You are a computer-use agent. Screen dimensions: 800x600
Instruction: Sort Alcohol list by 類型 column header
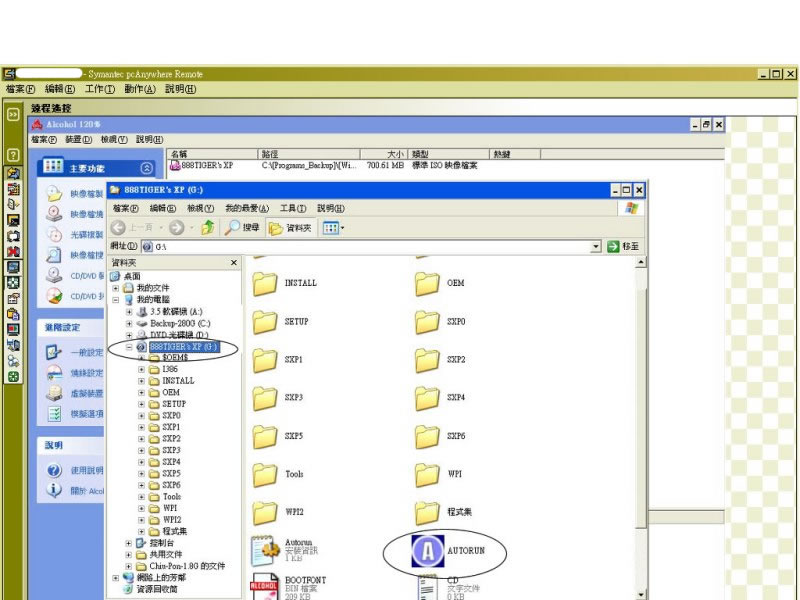(x=449, y=154)
